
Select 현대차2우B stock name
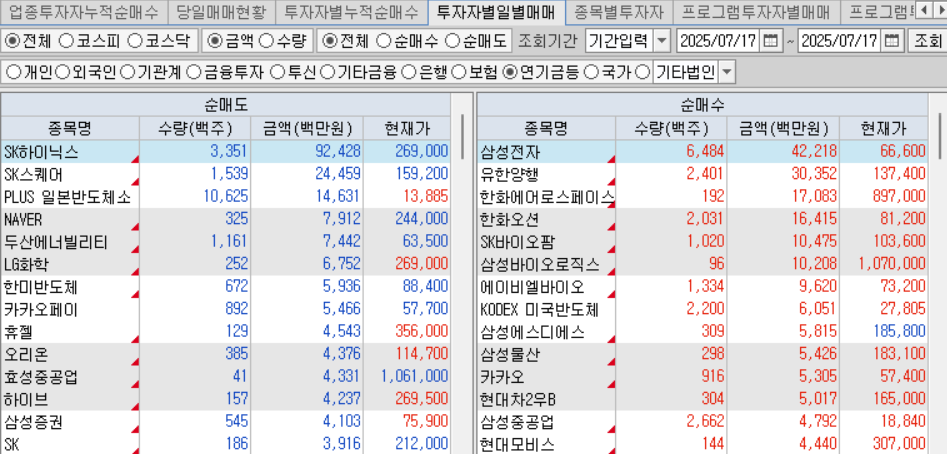tap(518, 400)
